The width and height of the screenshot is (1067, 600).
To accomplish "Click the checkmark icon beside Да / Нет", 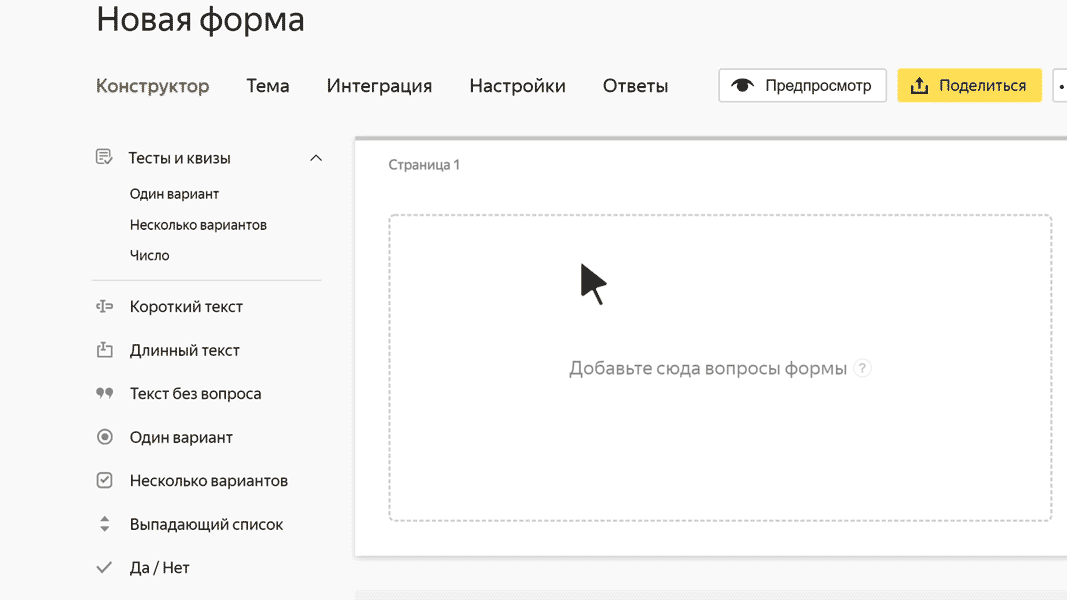I will [x=104, y=568].
